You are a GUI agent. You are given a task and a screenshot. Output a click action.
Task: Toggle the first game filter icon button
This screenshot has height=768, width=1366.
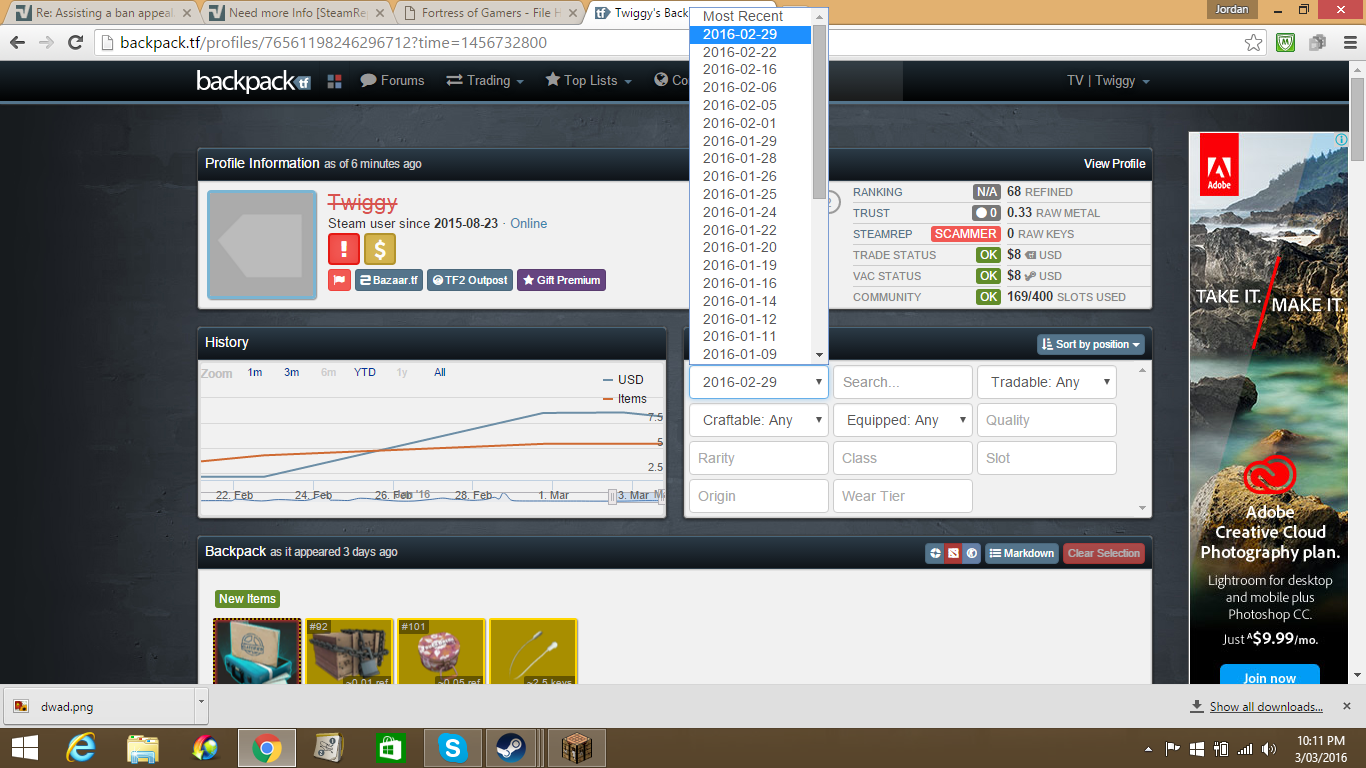point(935,553)
